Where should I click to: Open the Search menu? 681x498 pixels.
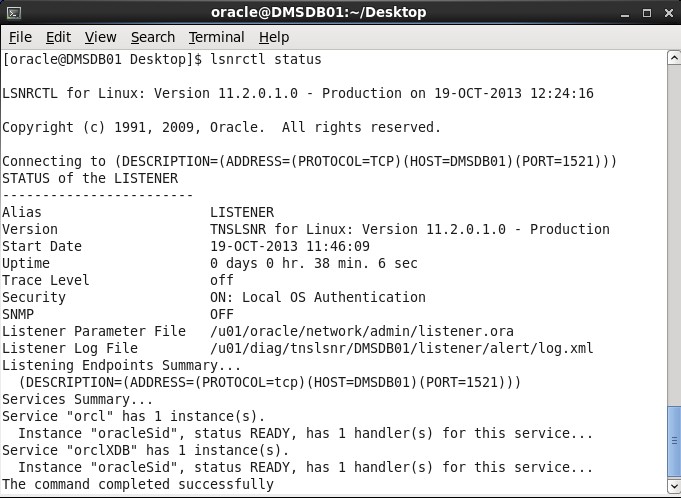(153, 37)
